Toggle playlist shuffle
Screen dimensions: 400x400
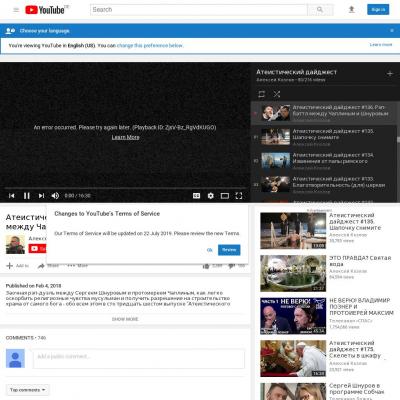pyautogui.click(x=277, y=94)
